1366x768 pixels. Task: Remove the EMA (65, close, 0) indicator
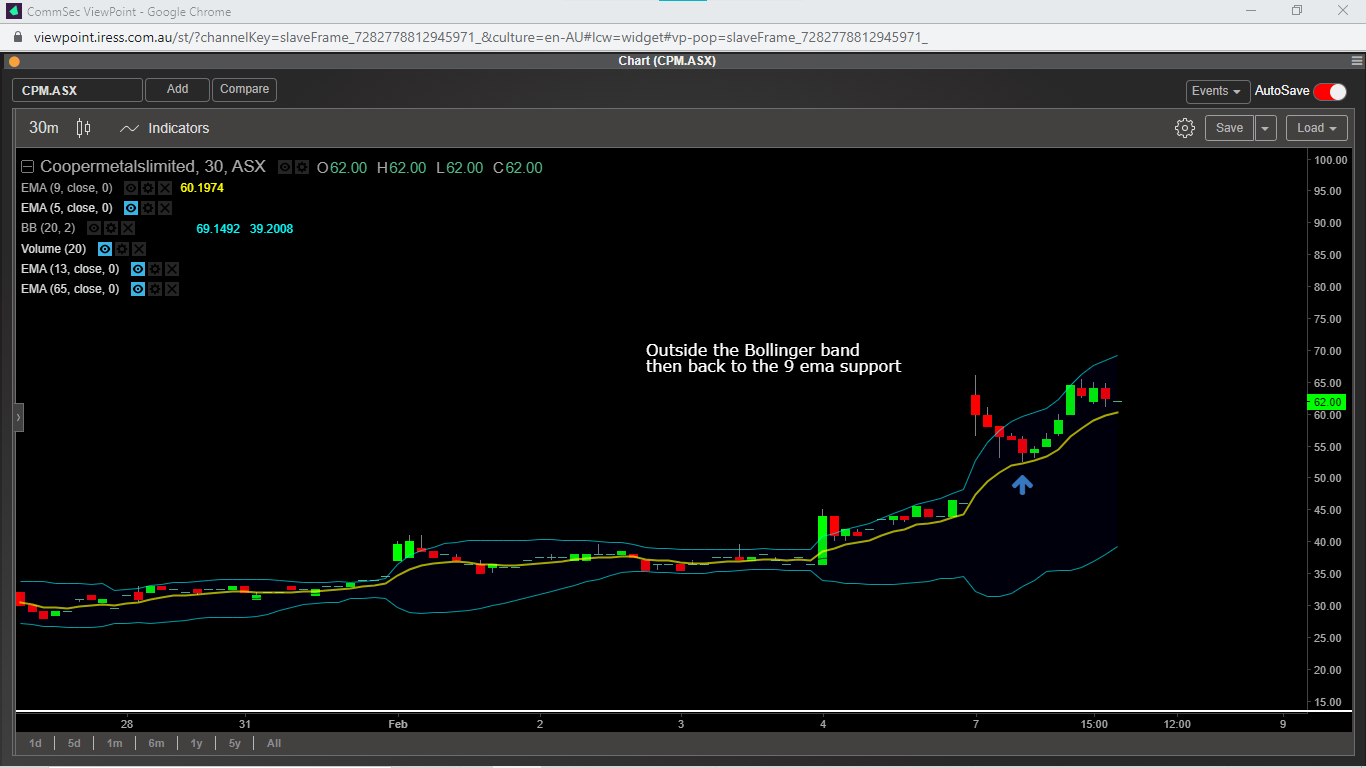click(172, 289)
